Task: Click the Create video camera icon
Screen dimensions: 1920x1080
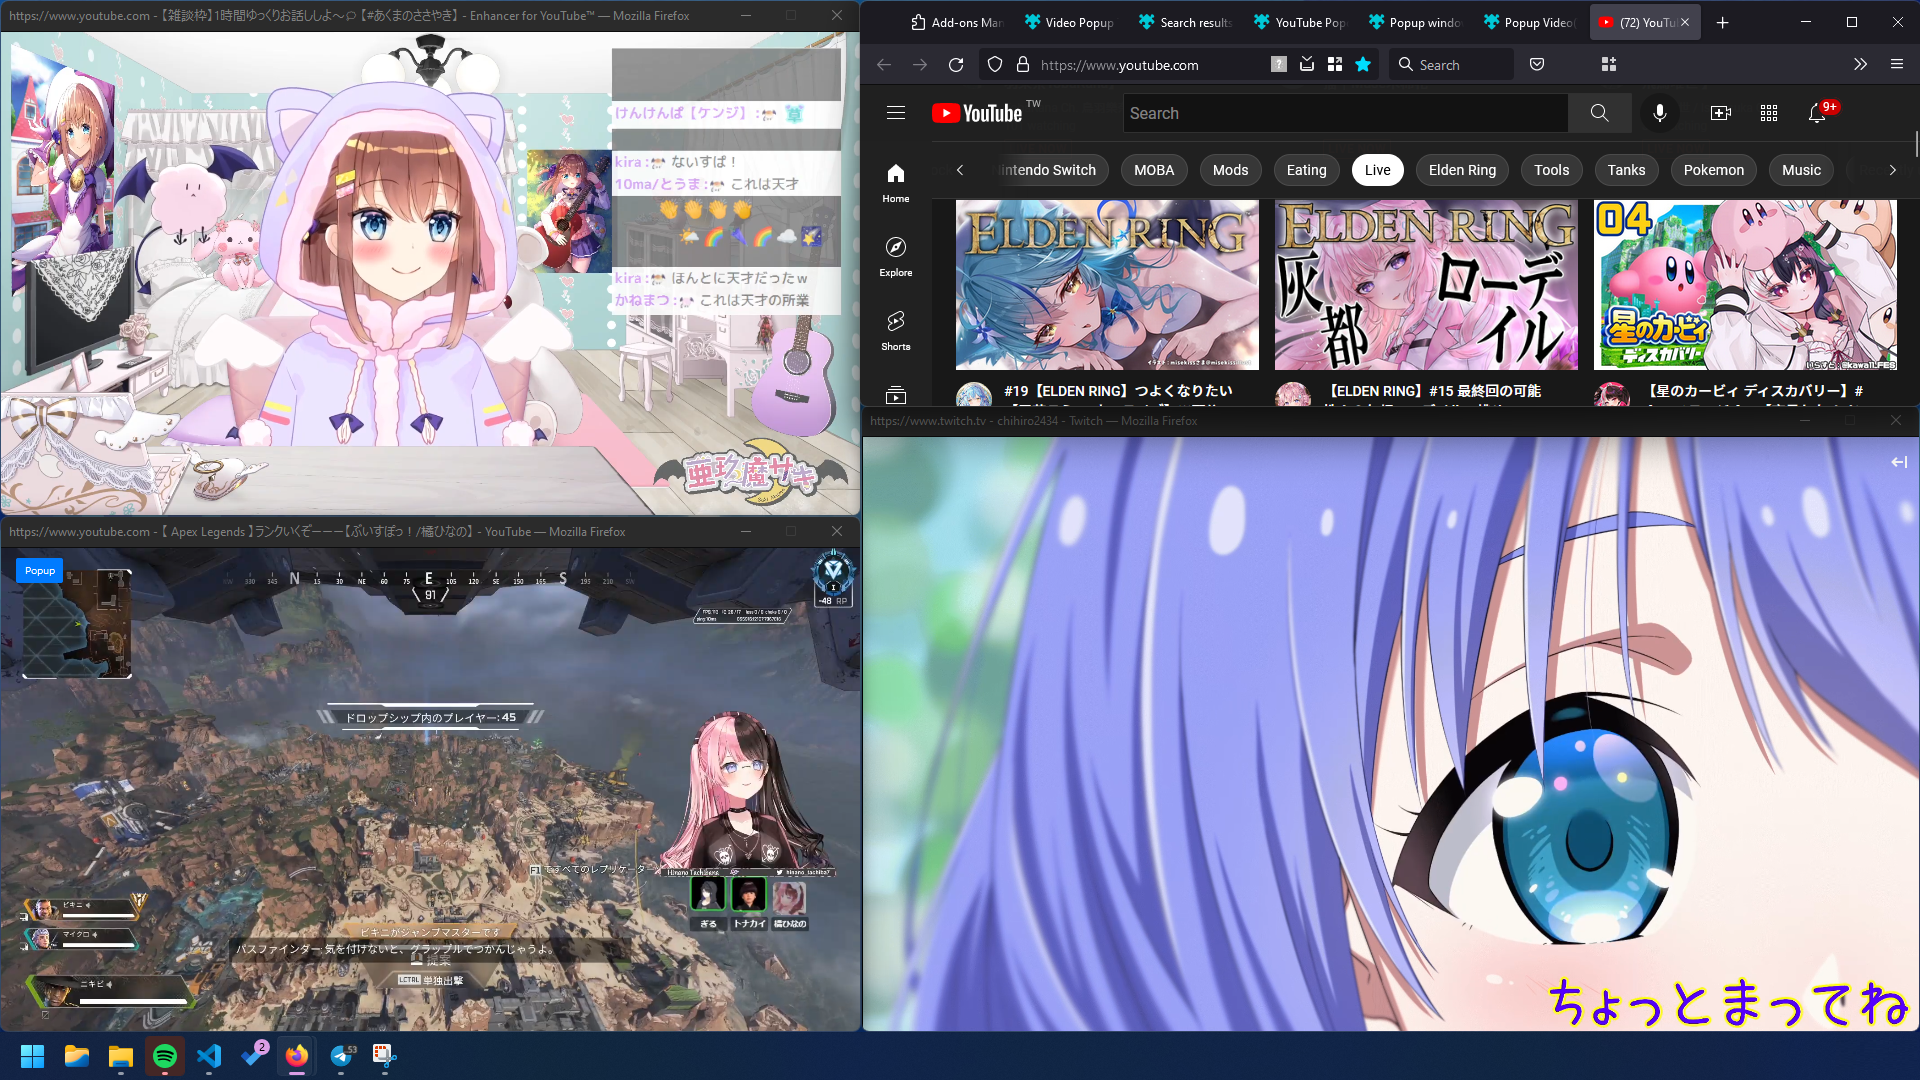Action: click(x=1720, y=113)
